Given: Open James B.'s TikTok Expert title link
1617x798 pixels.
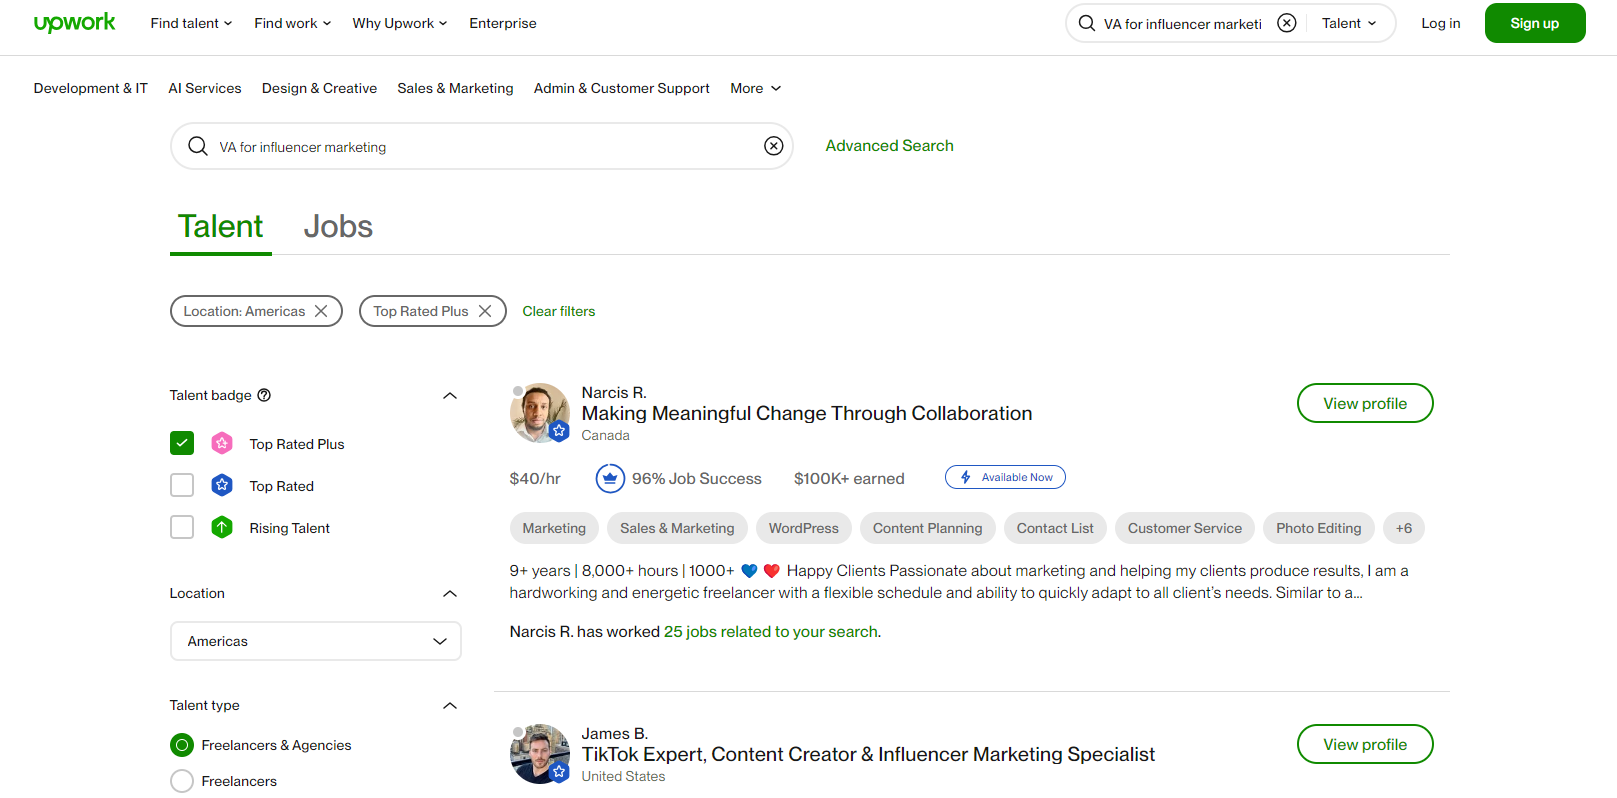Looking at the screenshot, I should [868, 754].
